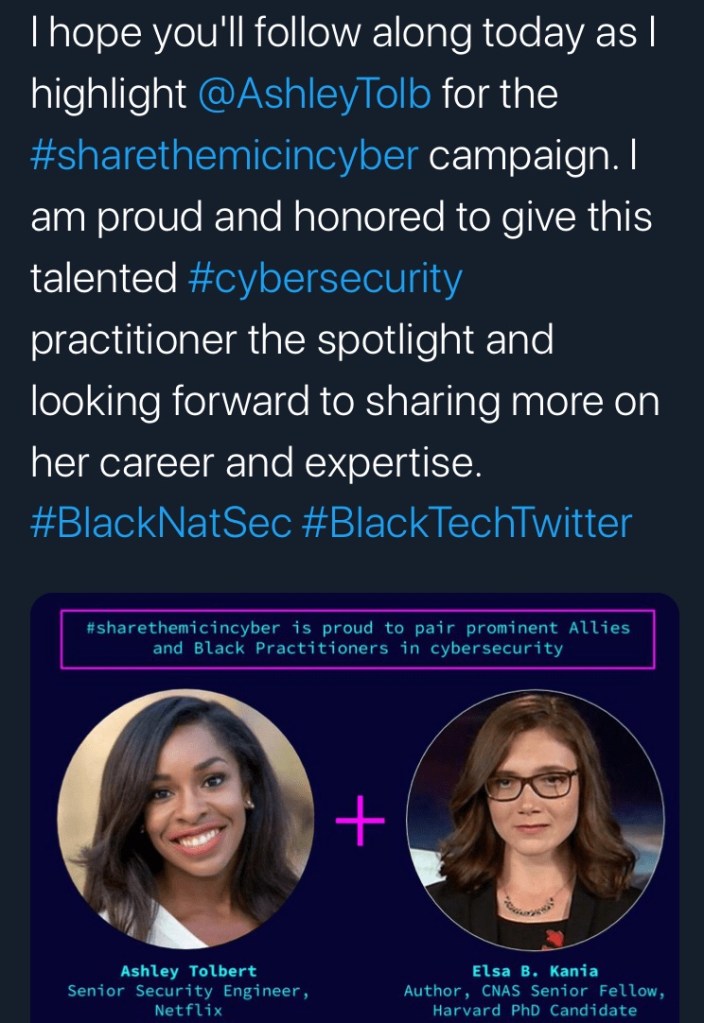The image size is (704, 1023).
Task: Click the word "talented" in the tweet
Action: (x=104, y=279)
